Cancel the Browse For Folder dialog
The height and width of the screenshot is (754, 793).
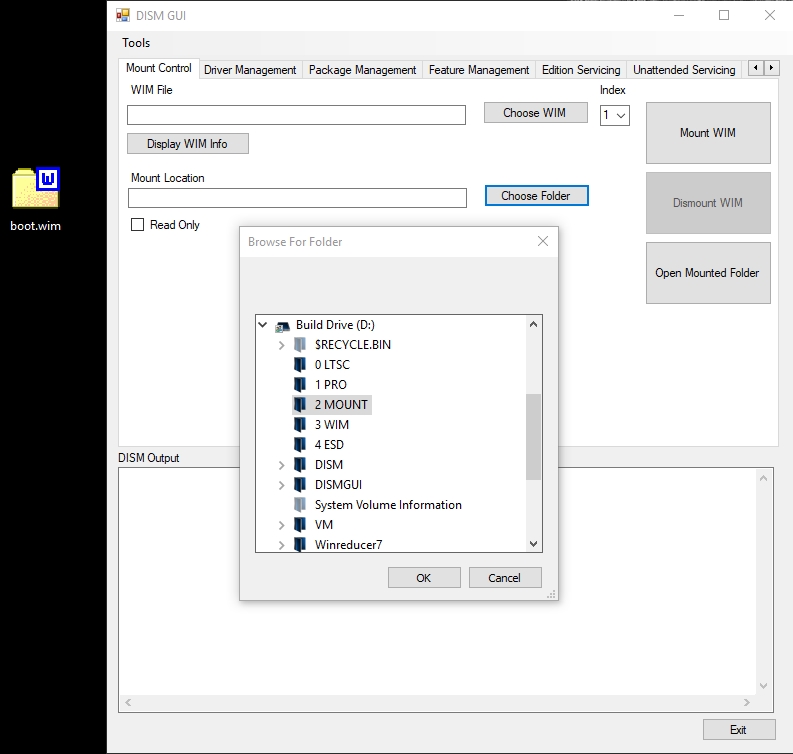(x=505, y=578)
